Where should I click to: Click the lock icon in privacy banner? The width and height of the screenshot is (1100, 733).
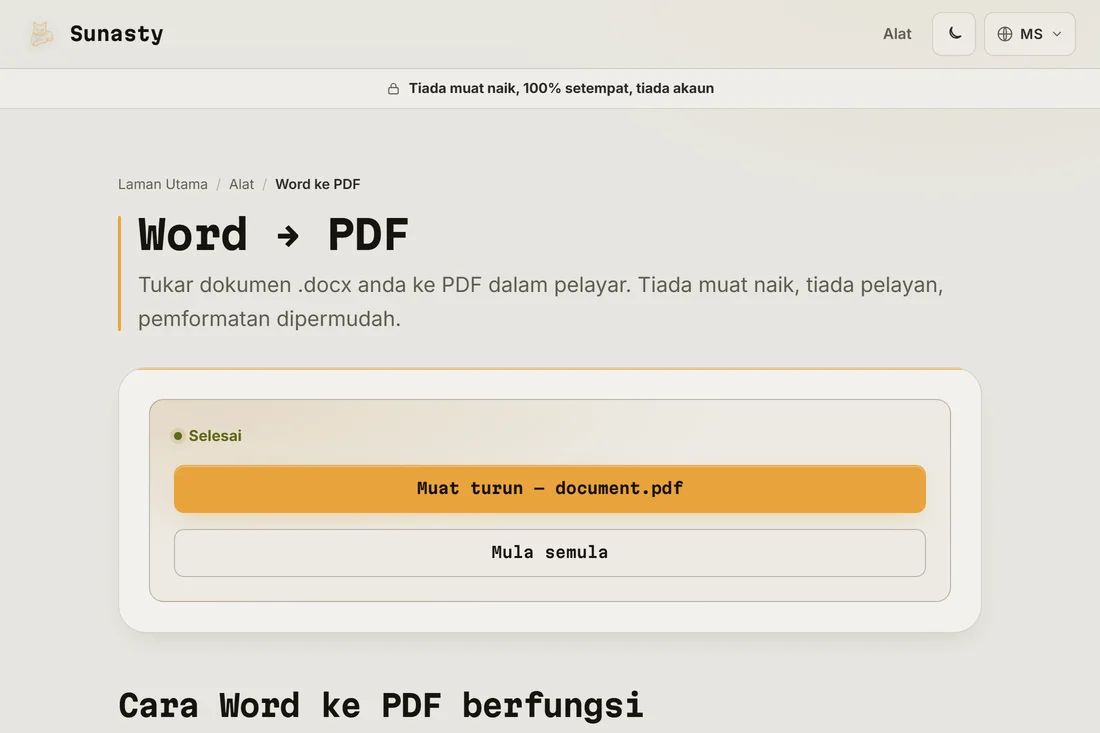[x=394, y=88]
